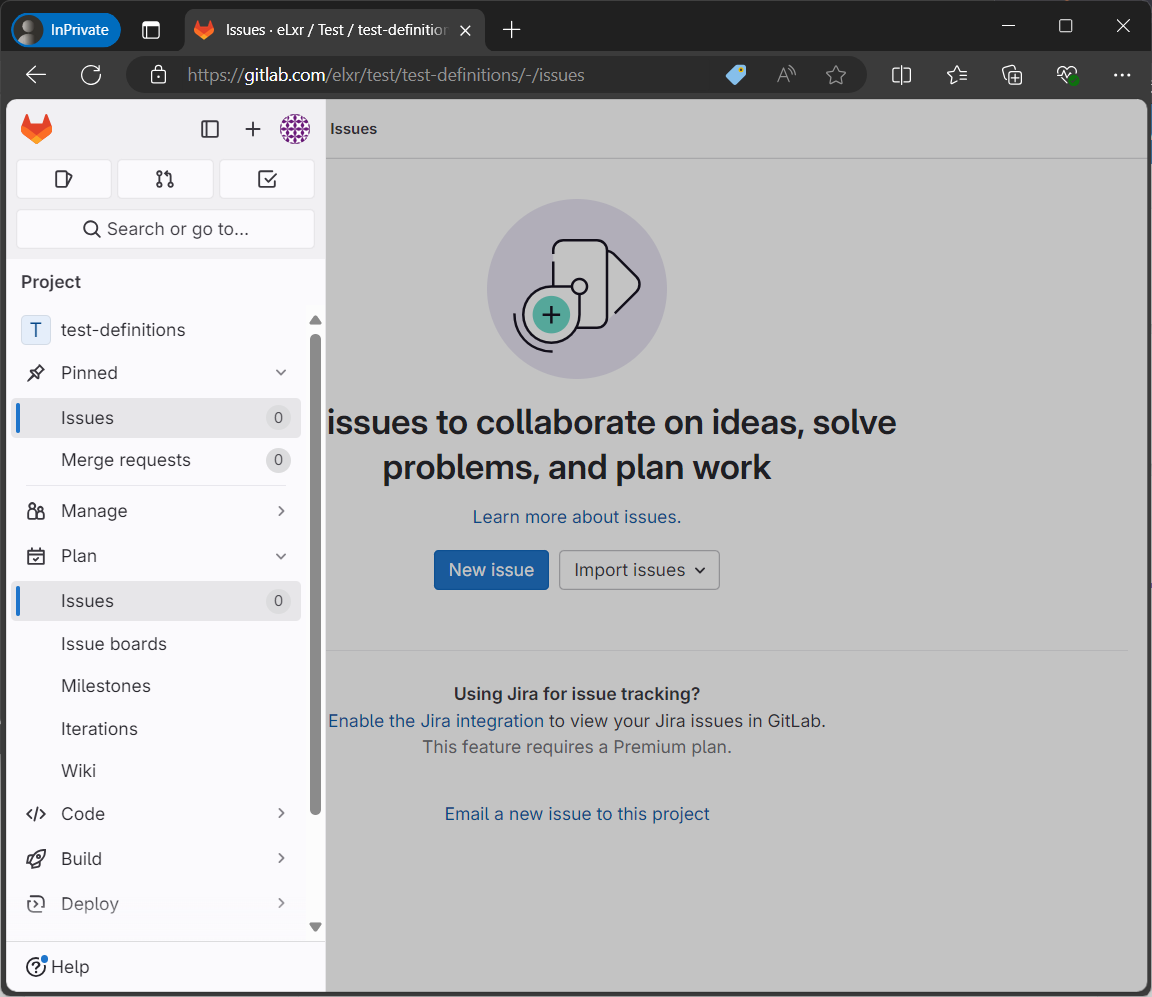The image size is (1152, 997).
Task: Click the New issue button
Action: (x=491, y=570)
